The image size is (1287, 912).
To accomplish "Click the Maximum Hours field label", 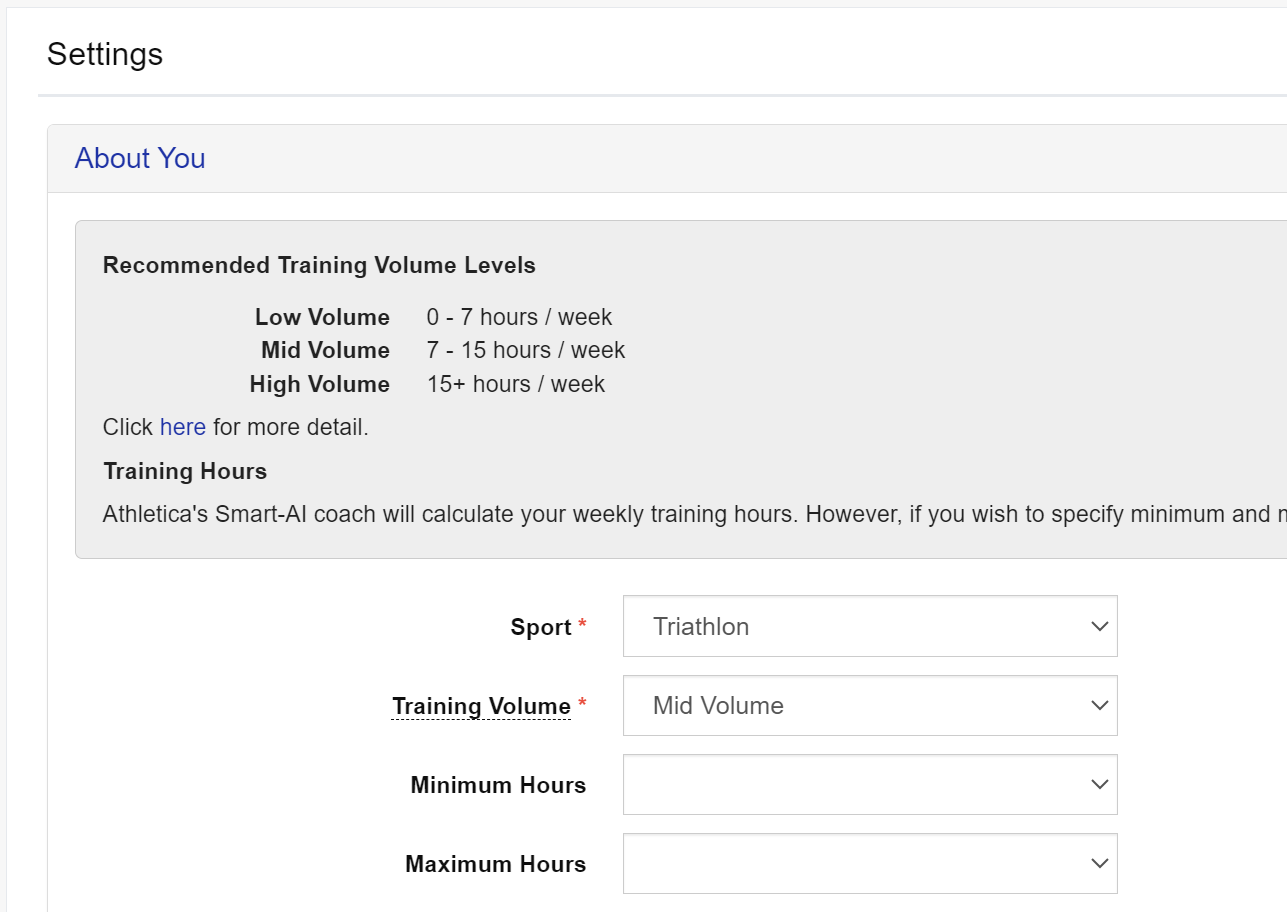I will (x=495, y=865).
